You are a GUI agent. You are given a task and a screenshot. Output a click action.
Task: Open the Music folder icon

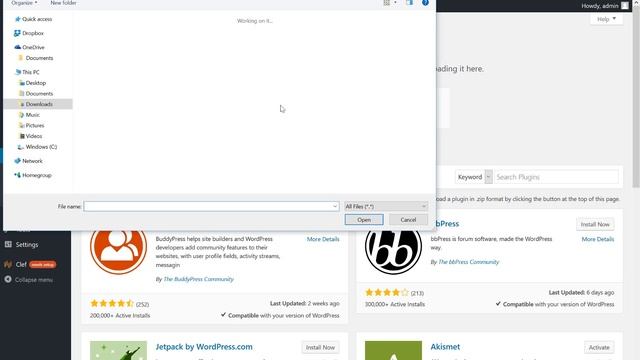coord(21,115)
